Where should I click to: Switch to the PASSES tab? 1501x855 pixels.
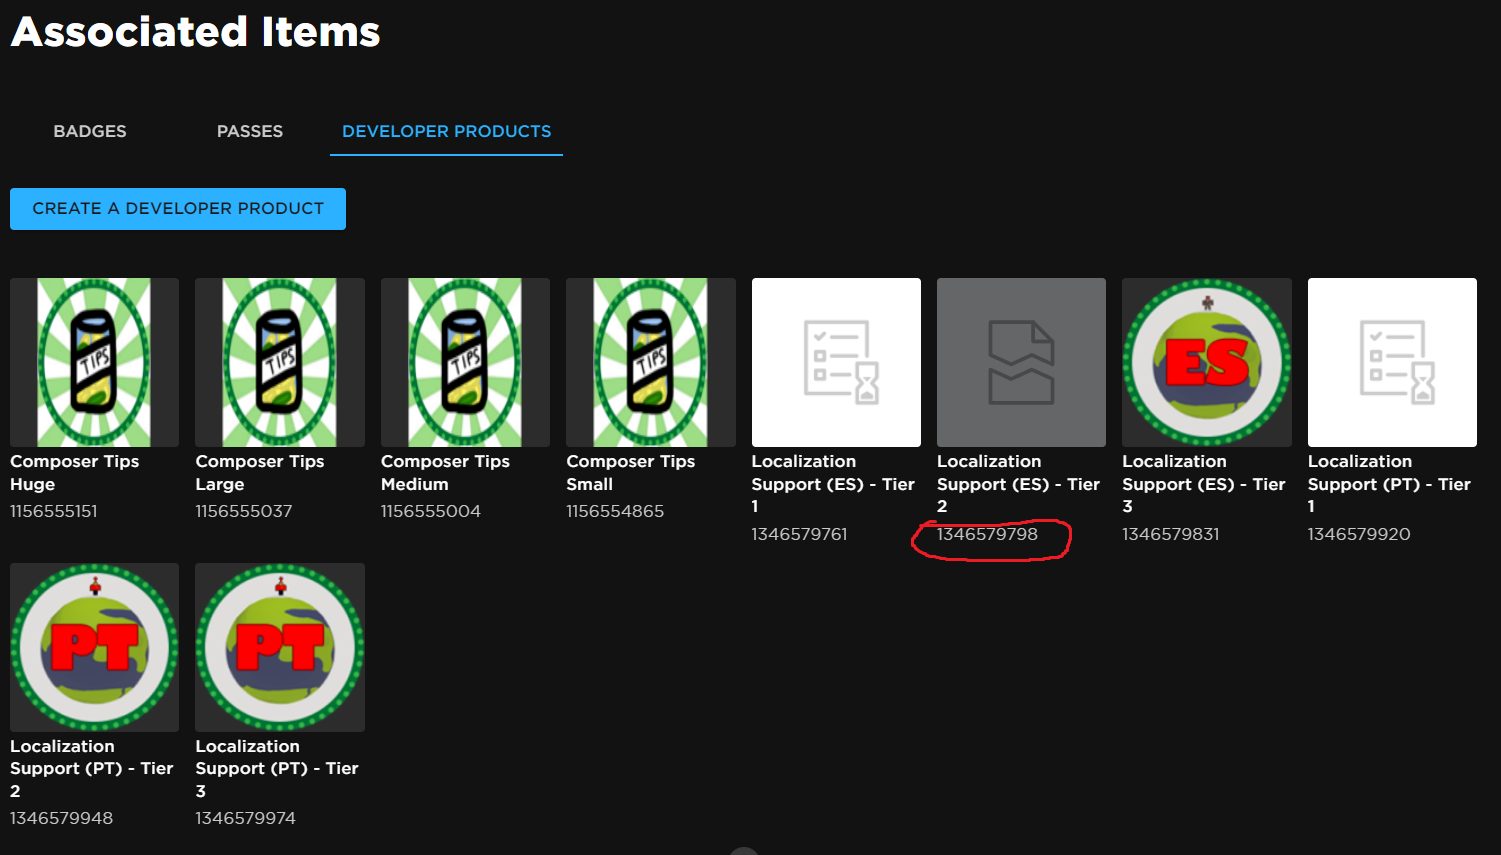coord(249,131)
